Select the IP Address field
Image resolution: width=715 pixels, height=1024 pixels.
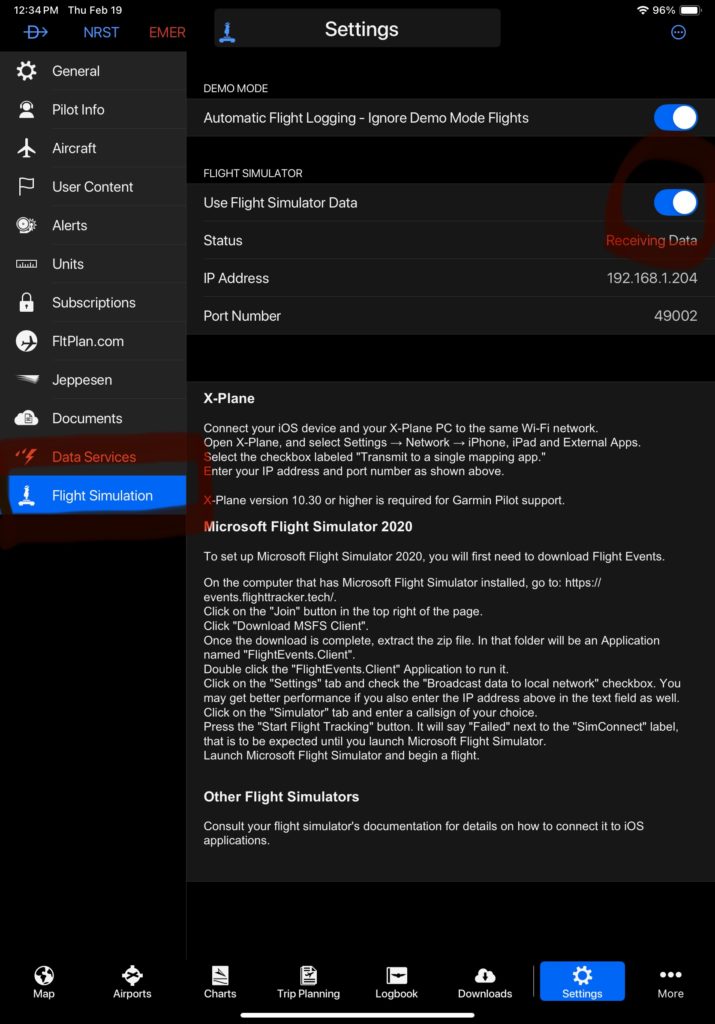(x=450, y=278)
